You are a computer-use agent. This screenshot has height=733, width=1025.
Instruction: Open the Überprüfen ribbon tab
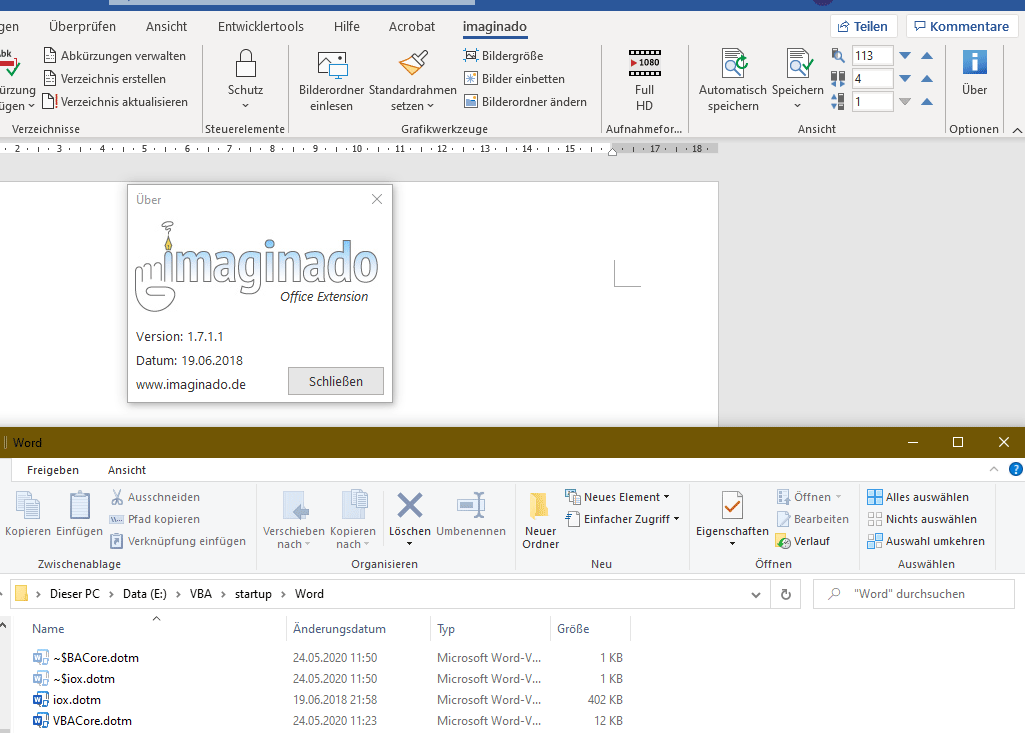coord(82,26)
